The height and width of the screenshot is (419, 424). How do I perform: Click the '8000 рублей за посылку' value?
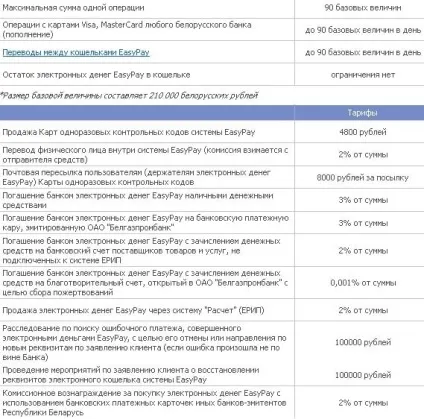point(363,178)
